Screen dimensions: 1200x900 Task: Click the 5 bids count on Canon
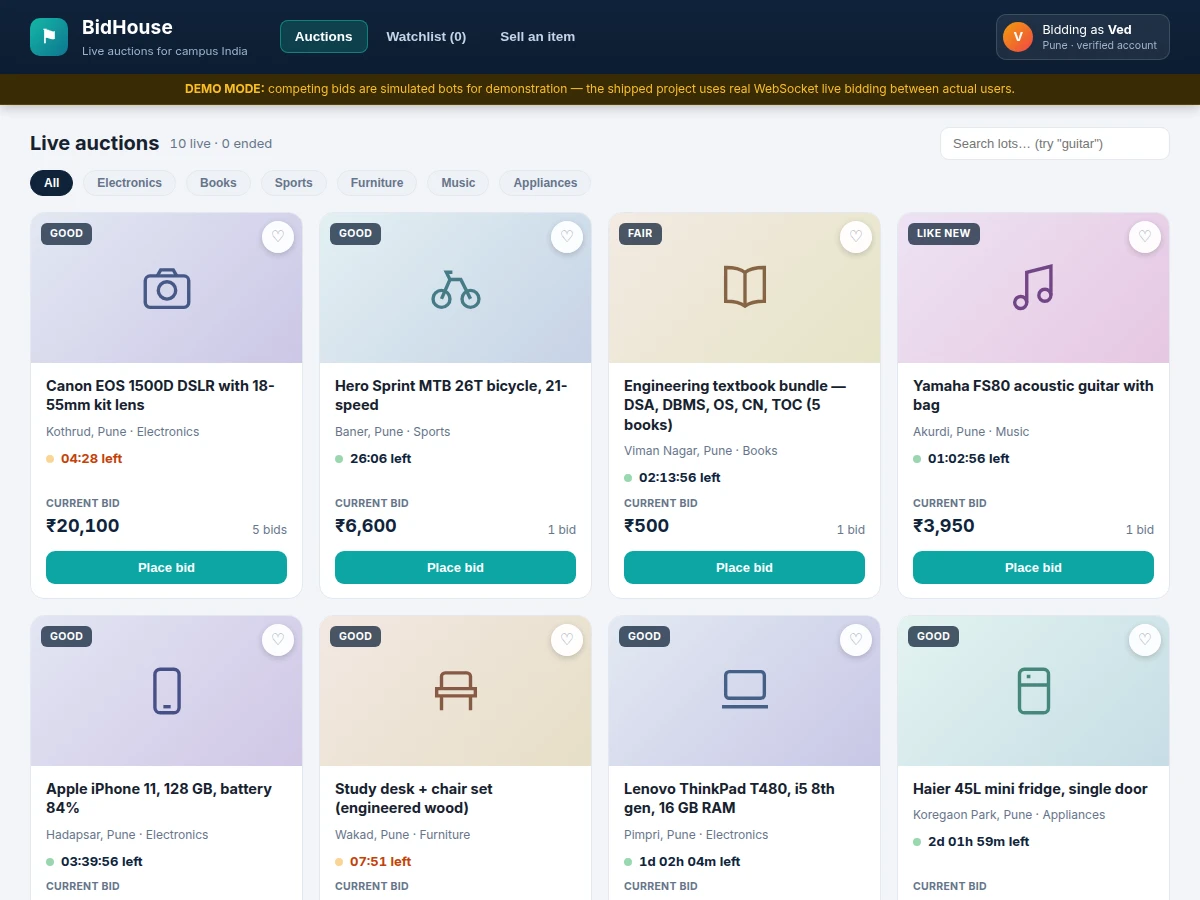point(269,530)
